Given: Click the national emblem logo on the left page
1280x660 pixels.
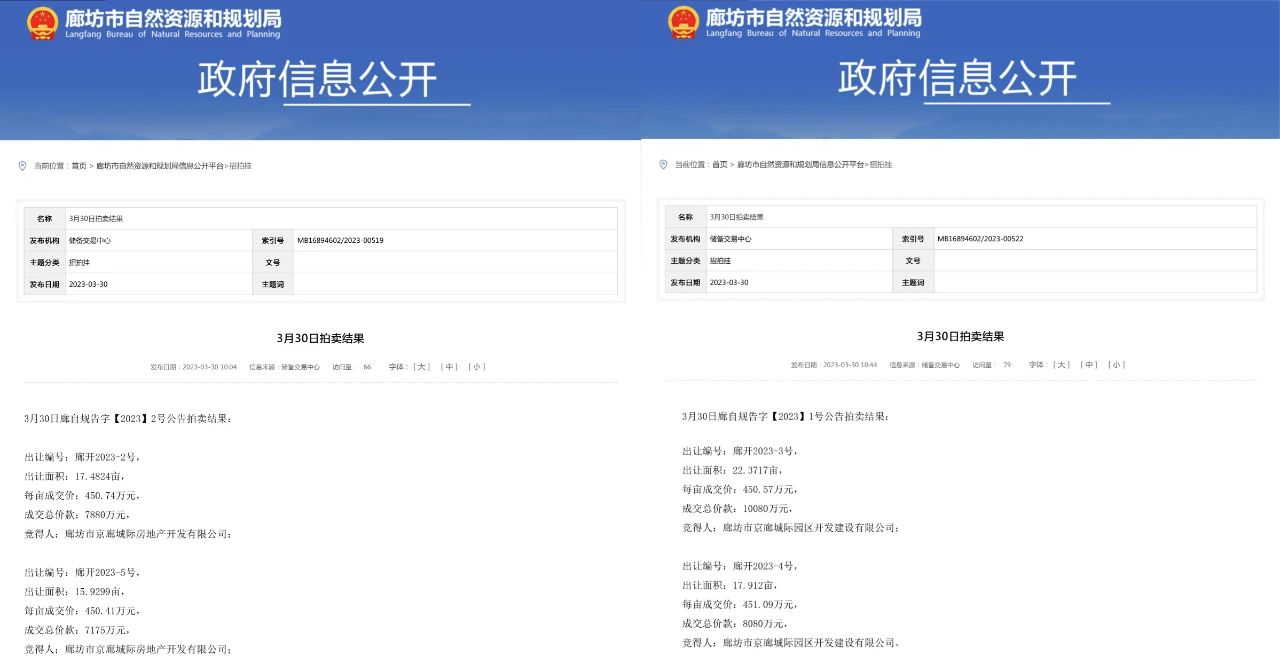Looking at the screenshot, I should coord(43,23).
